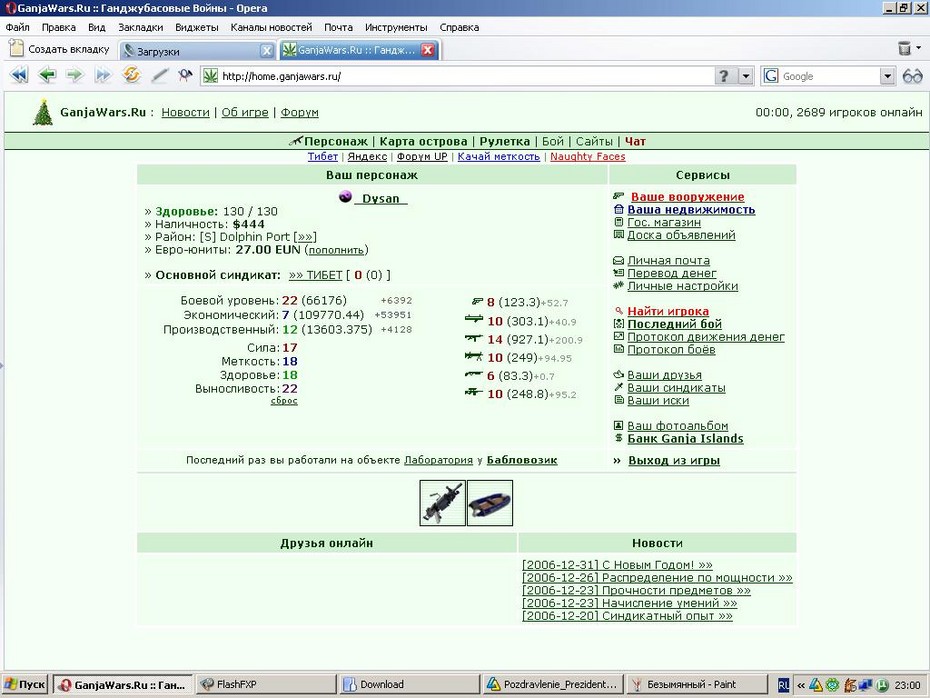Switch to FlashFXP in the taskbar
The width and height of the screenshot is (930, 698).
click(265, 684)
